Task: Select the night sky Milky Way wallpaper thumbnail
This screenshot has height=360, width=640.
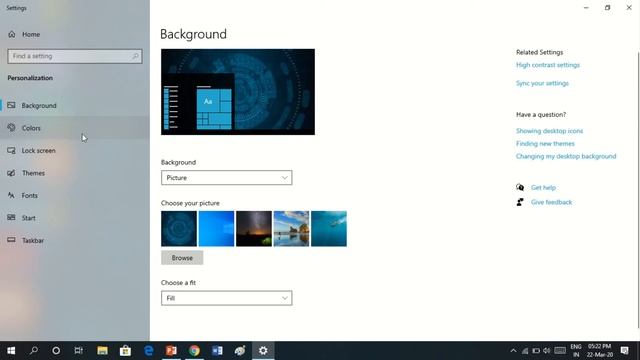Action: pyautogui.click(x=254, y=229)
